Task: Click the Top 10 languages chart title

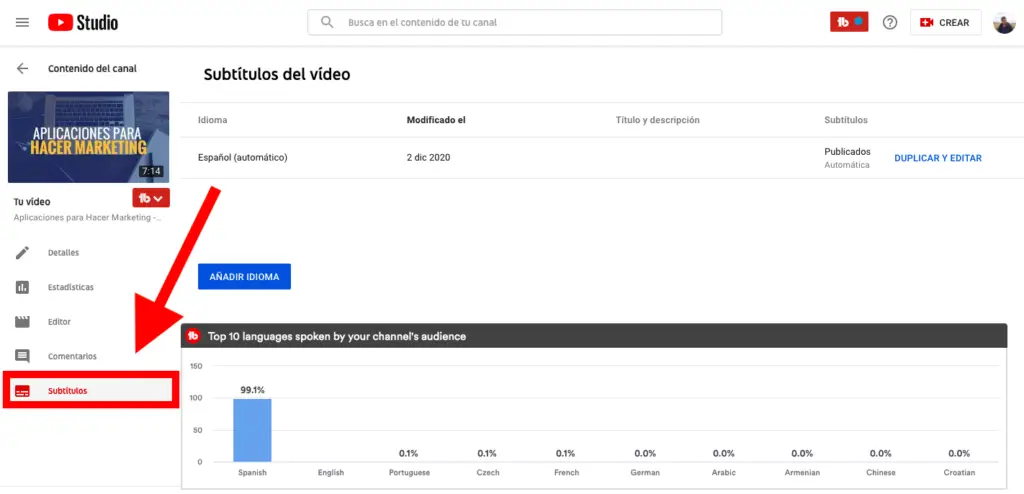Action: pyautogui.click(x=337, y=337)
